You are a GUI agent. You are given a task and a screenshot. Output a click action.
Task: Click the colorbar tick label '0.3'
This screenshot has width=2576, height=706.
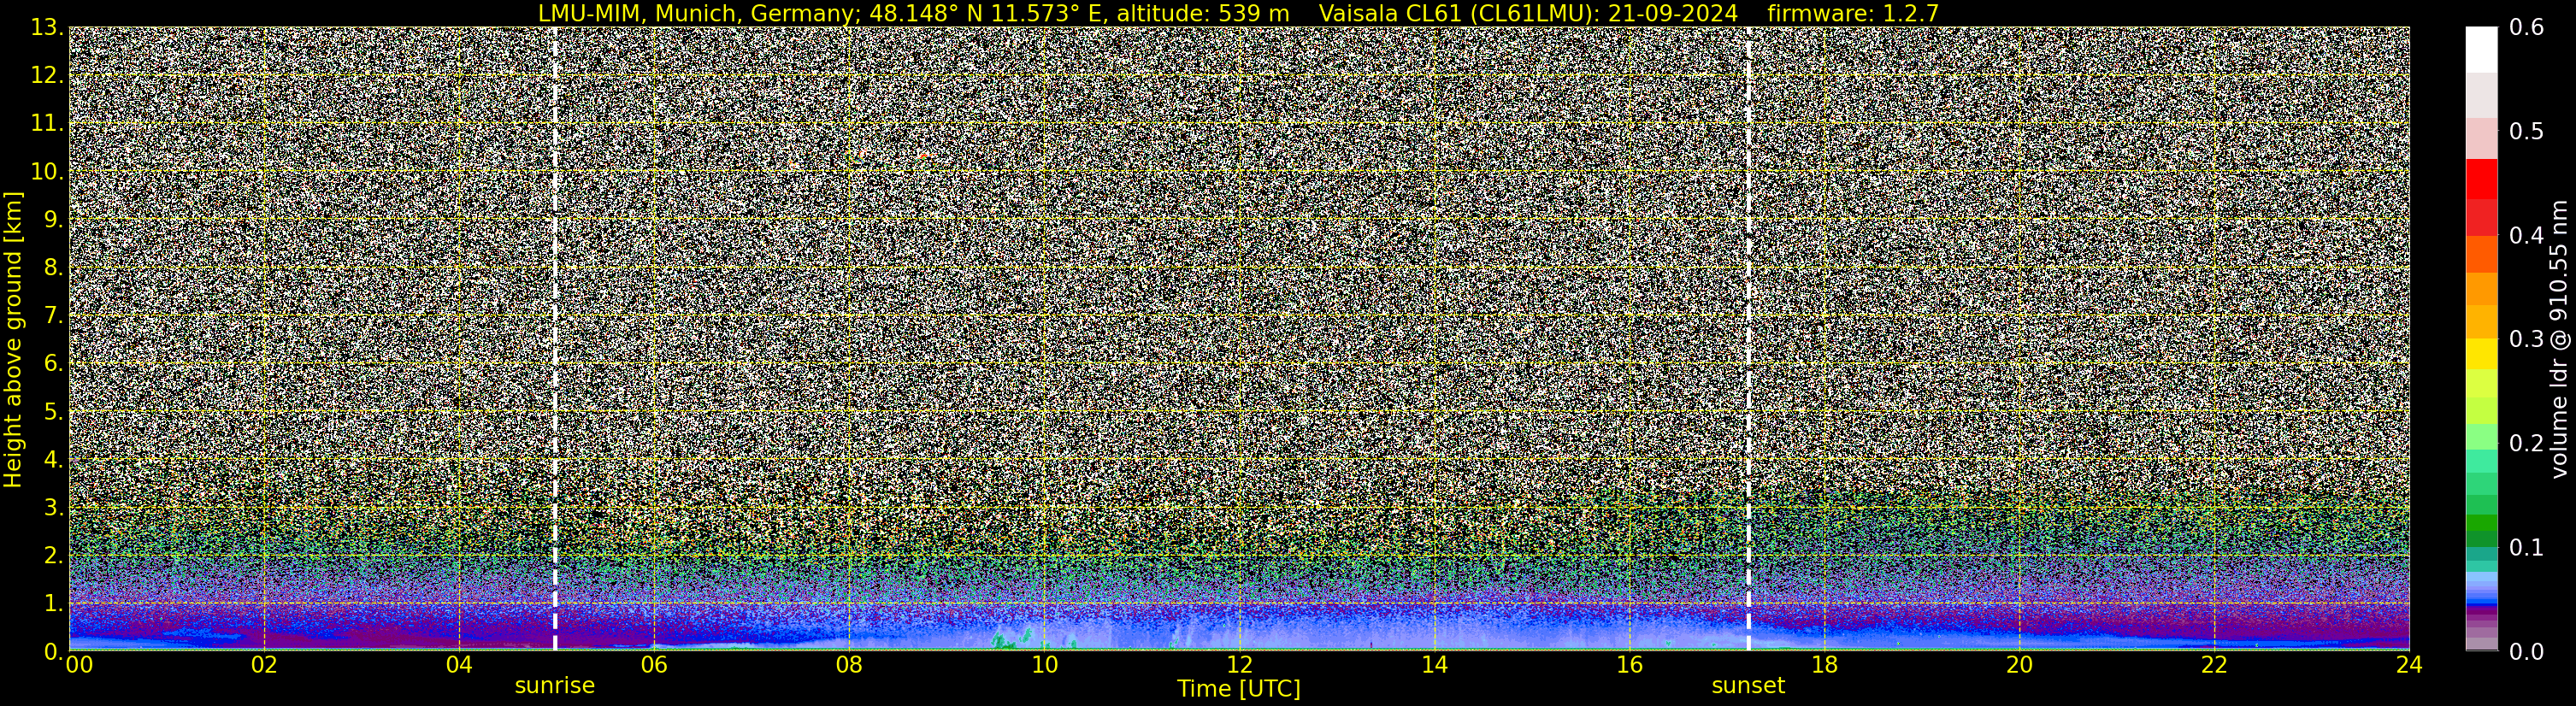[x=2527, y=339]
